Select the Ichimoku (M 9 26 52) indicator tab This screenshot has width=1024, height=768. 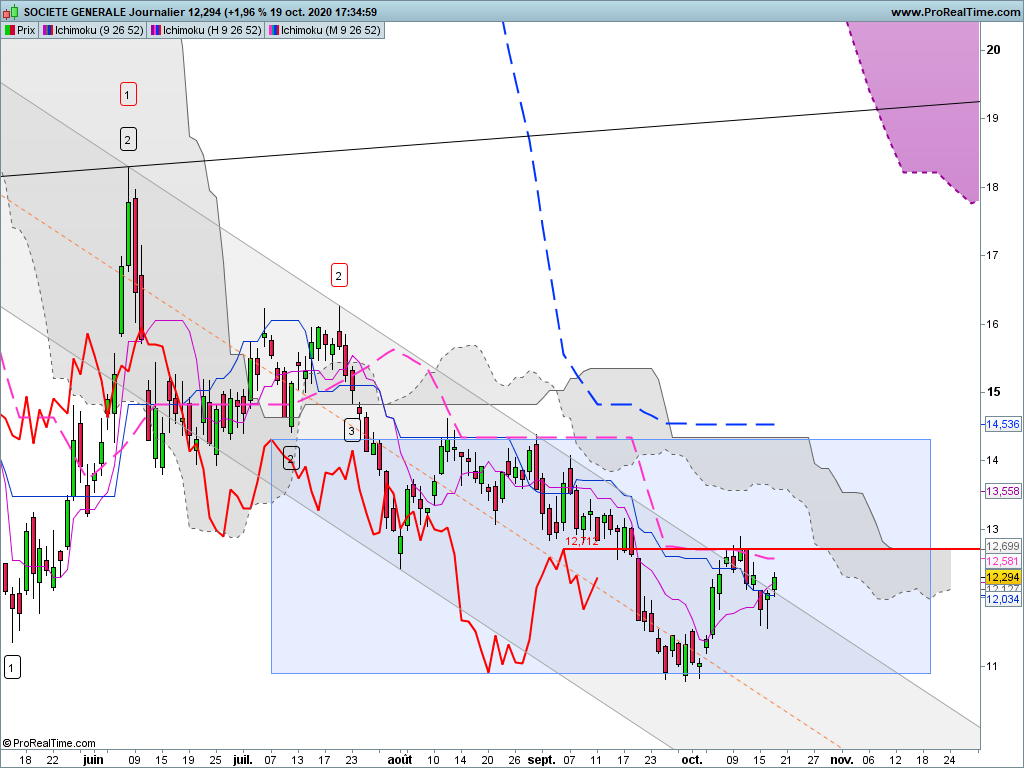(325, 30)
